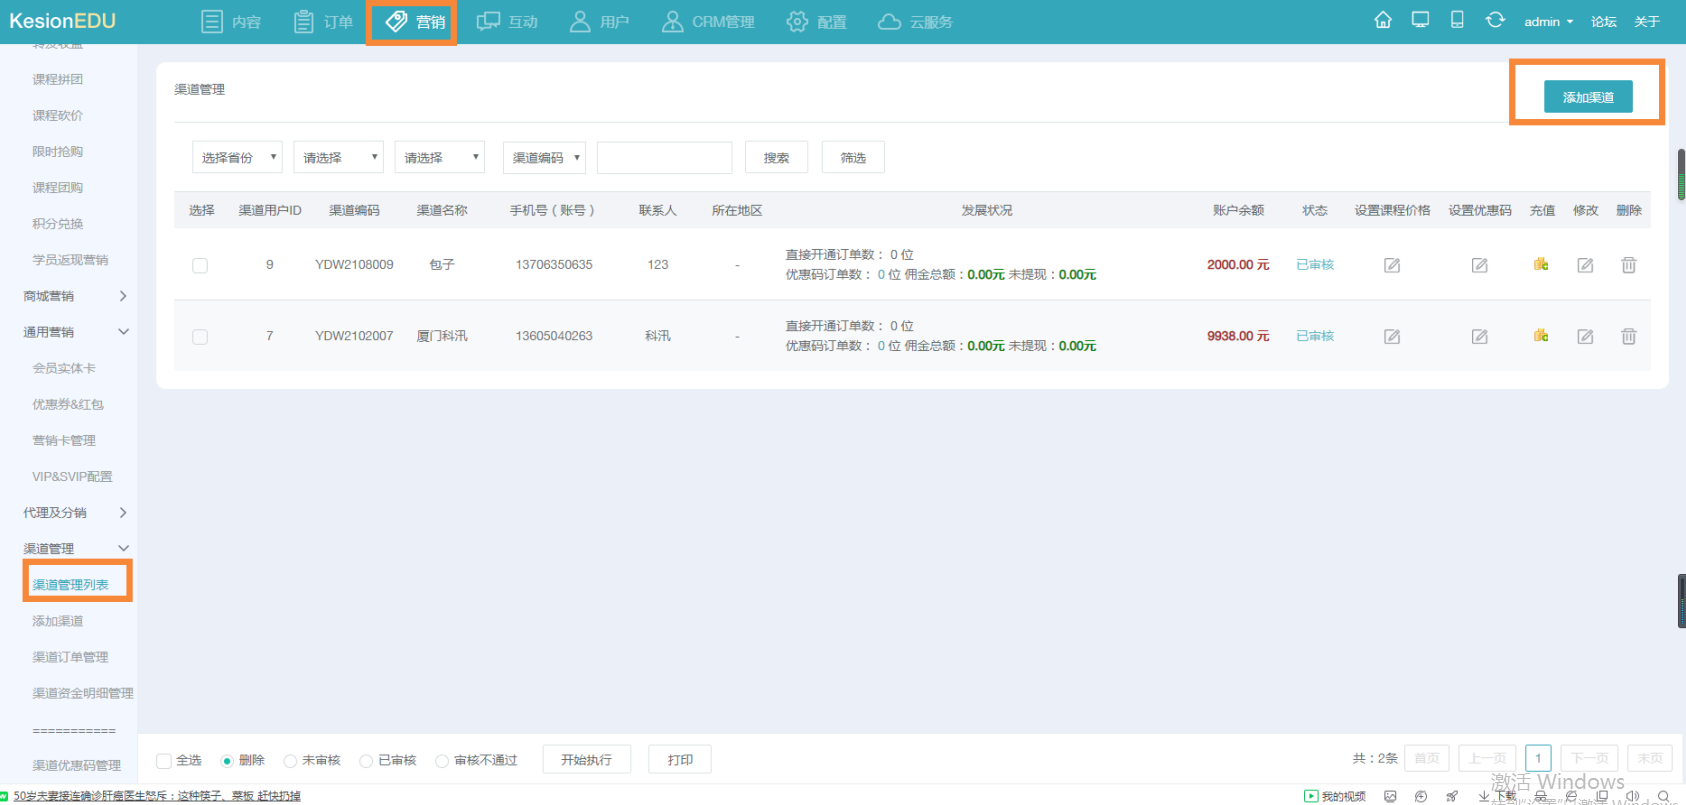Open 渠道订单管理 in the sidebar

[70, 657]
